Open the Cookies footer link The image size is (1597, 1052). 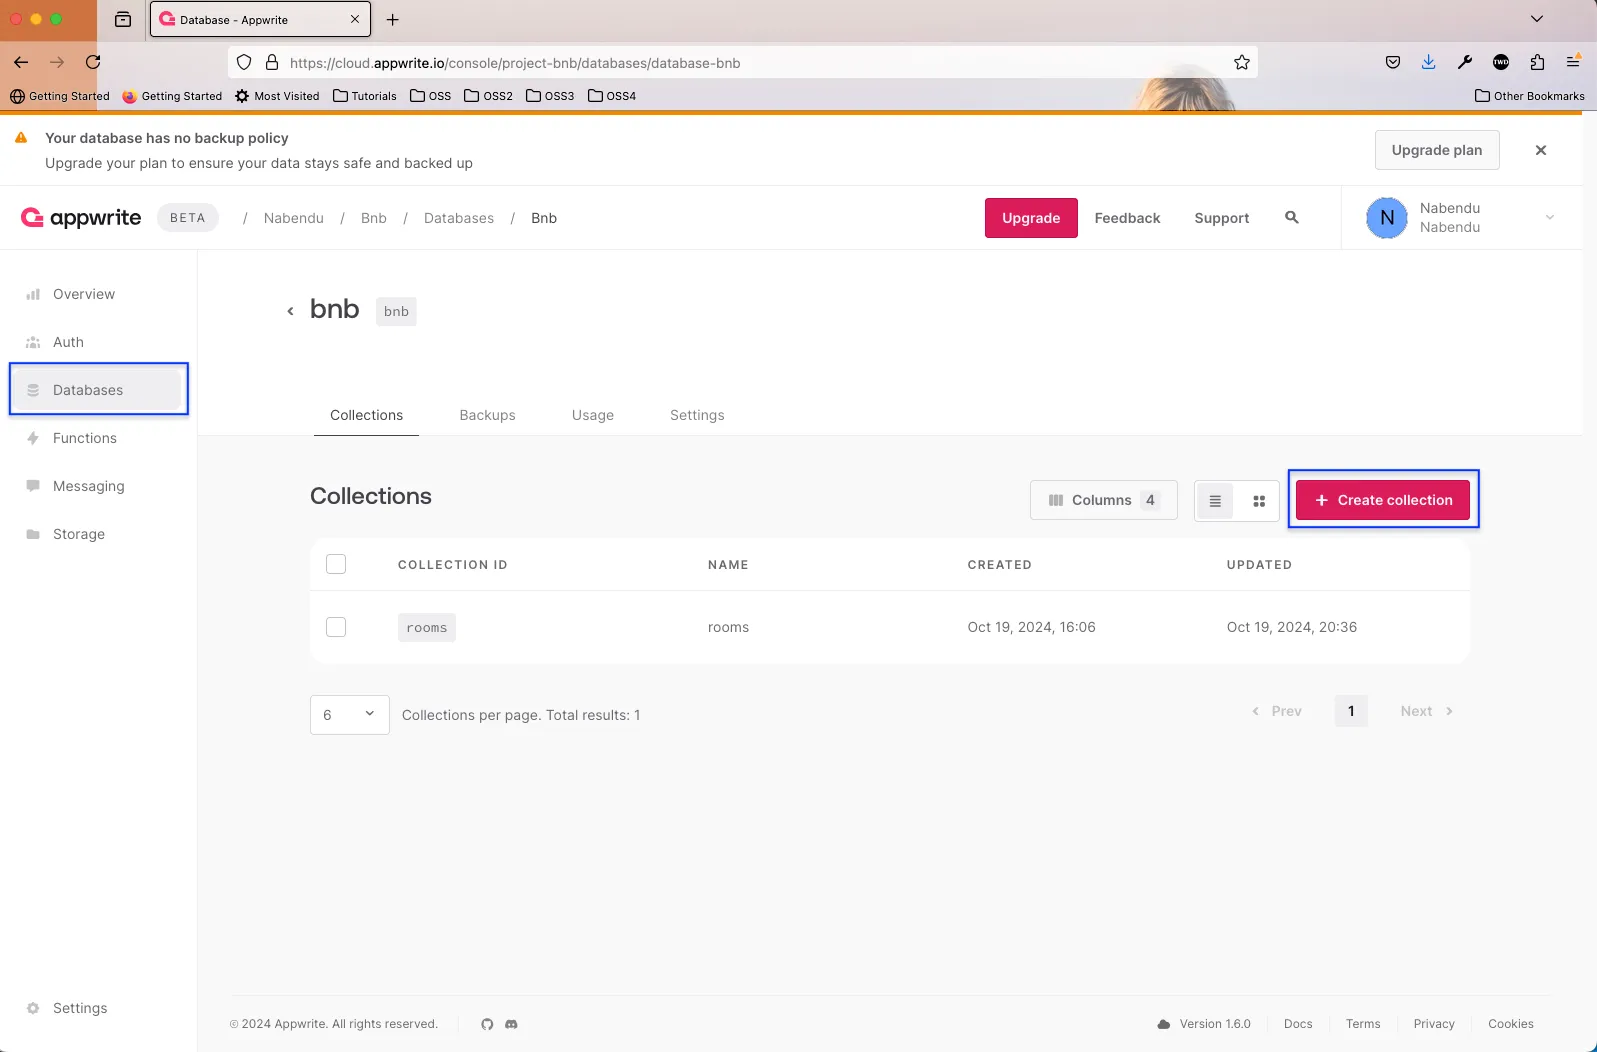[1511, 1024]
